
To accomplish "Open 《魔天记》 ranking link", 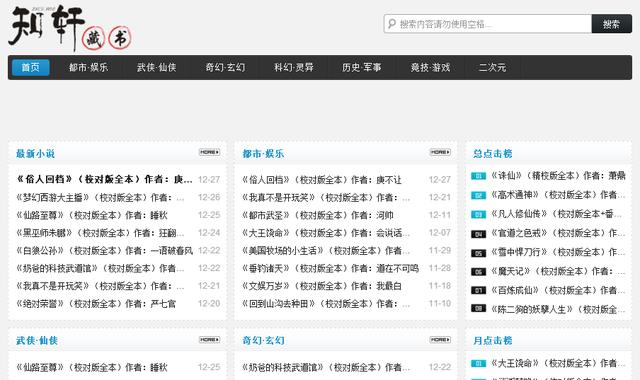I will click(558, 271).
